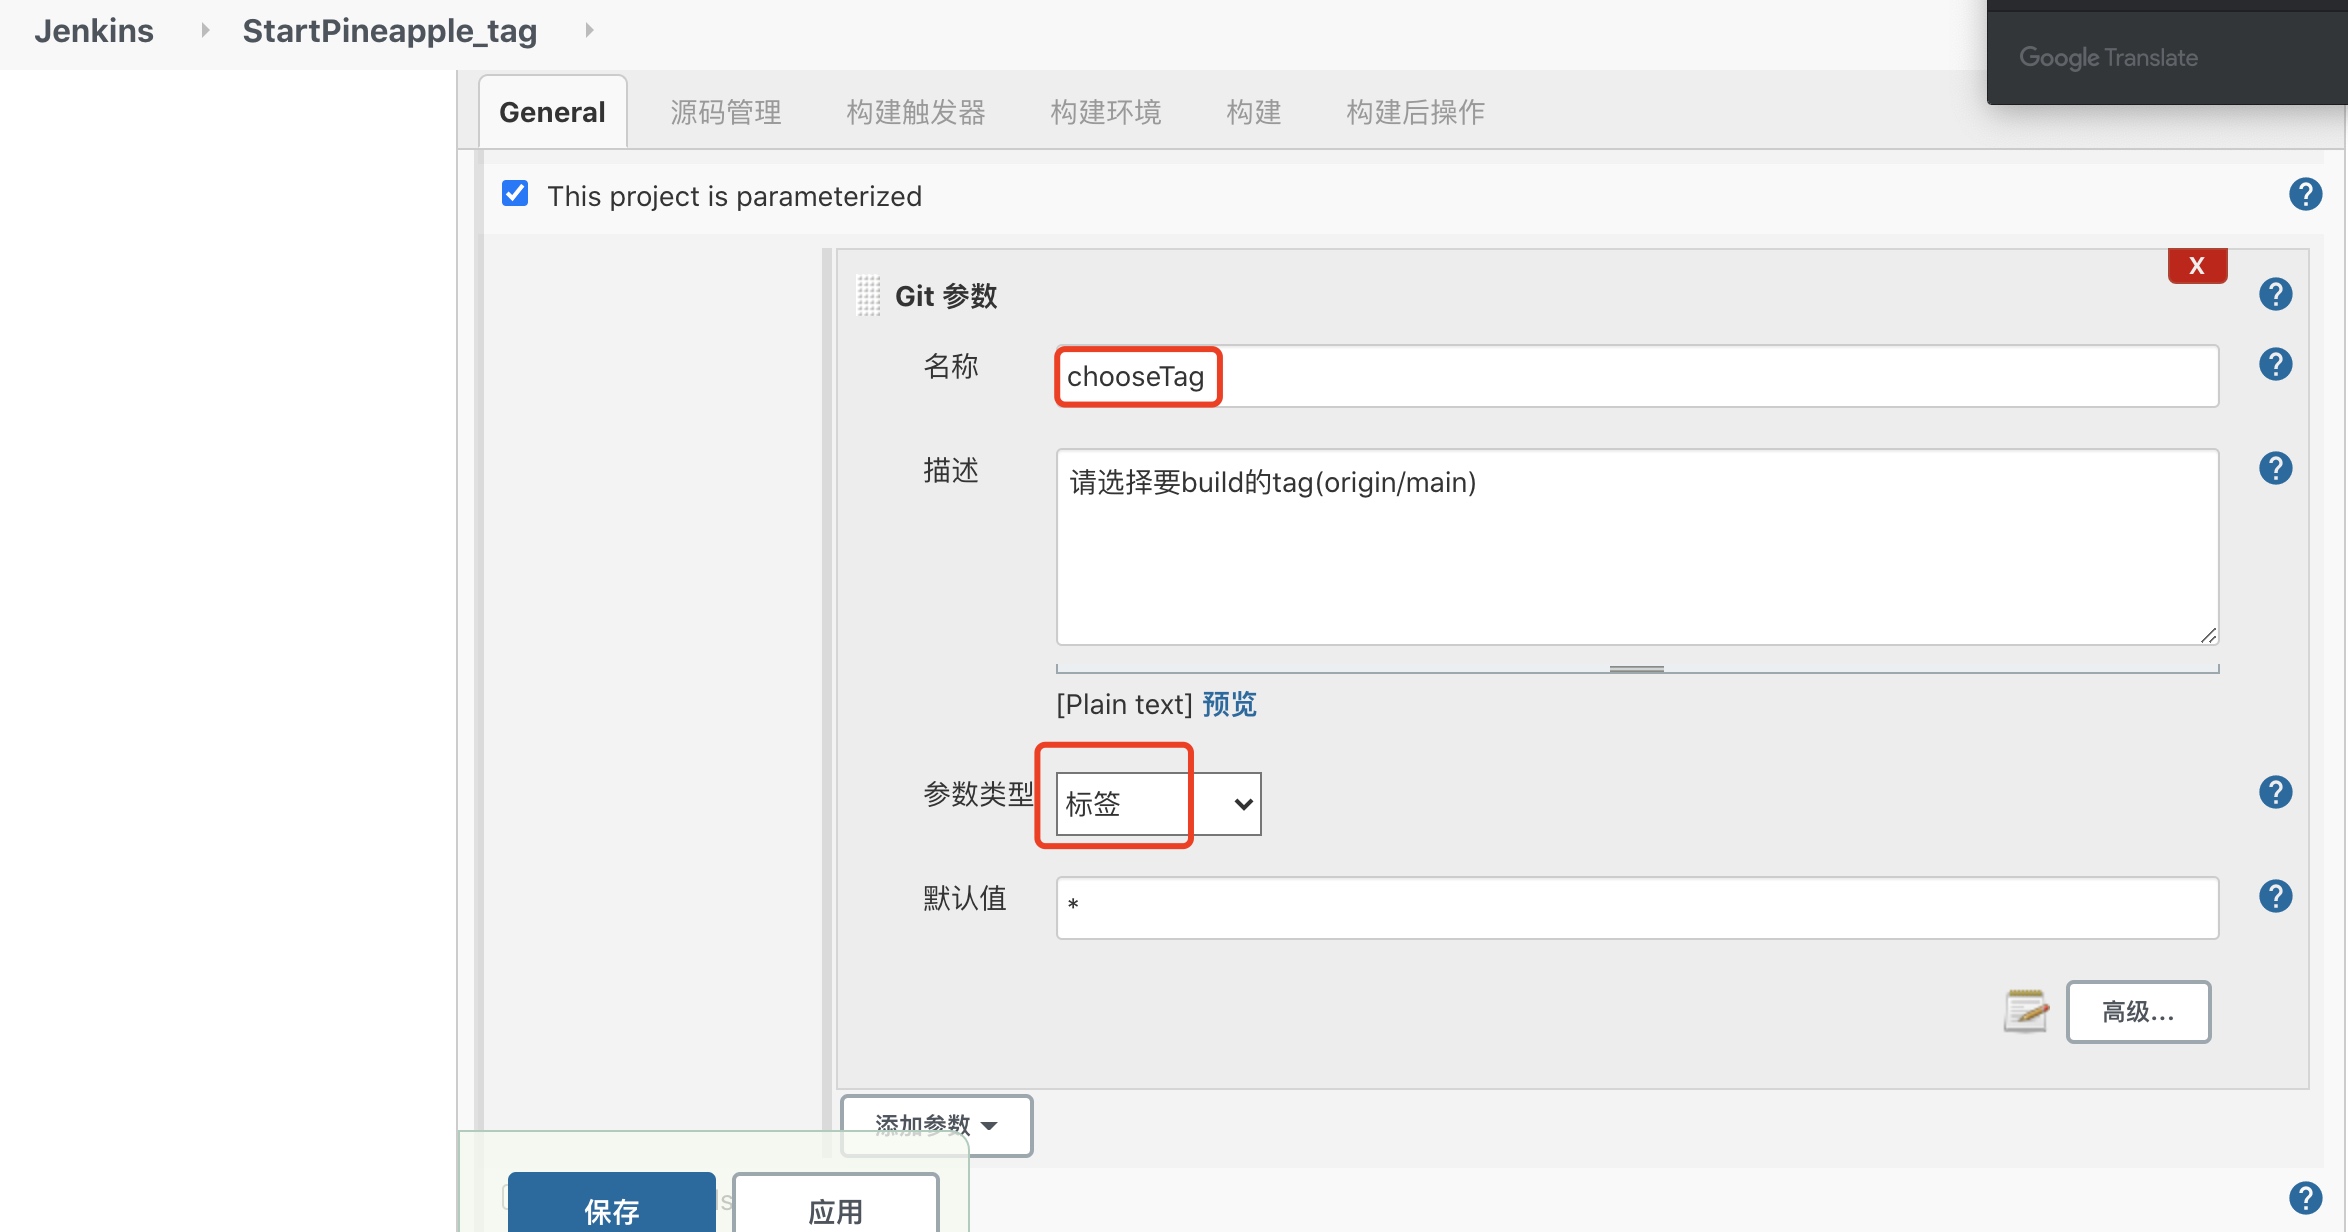
Task: Click the 保存 button
Action: [x=611, y=1208]
